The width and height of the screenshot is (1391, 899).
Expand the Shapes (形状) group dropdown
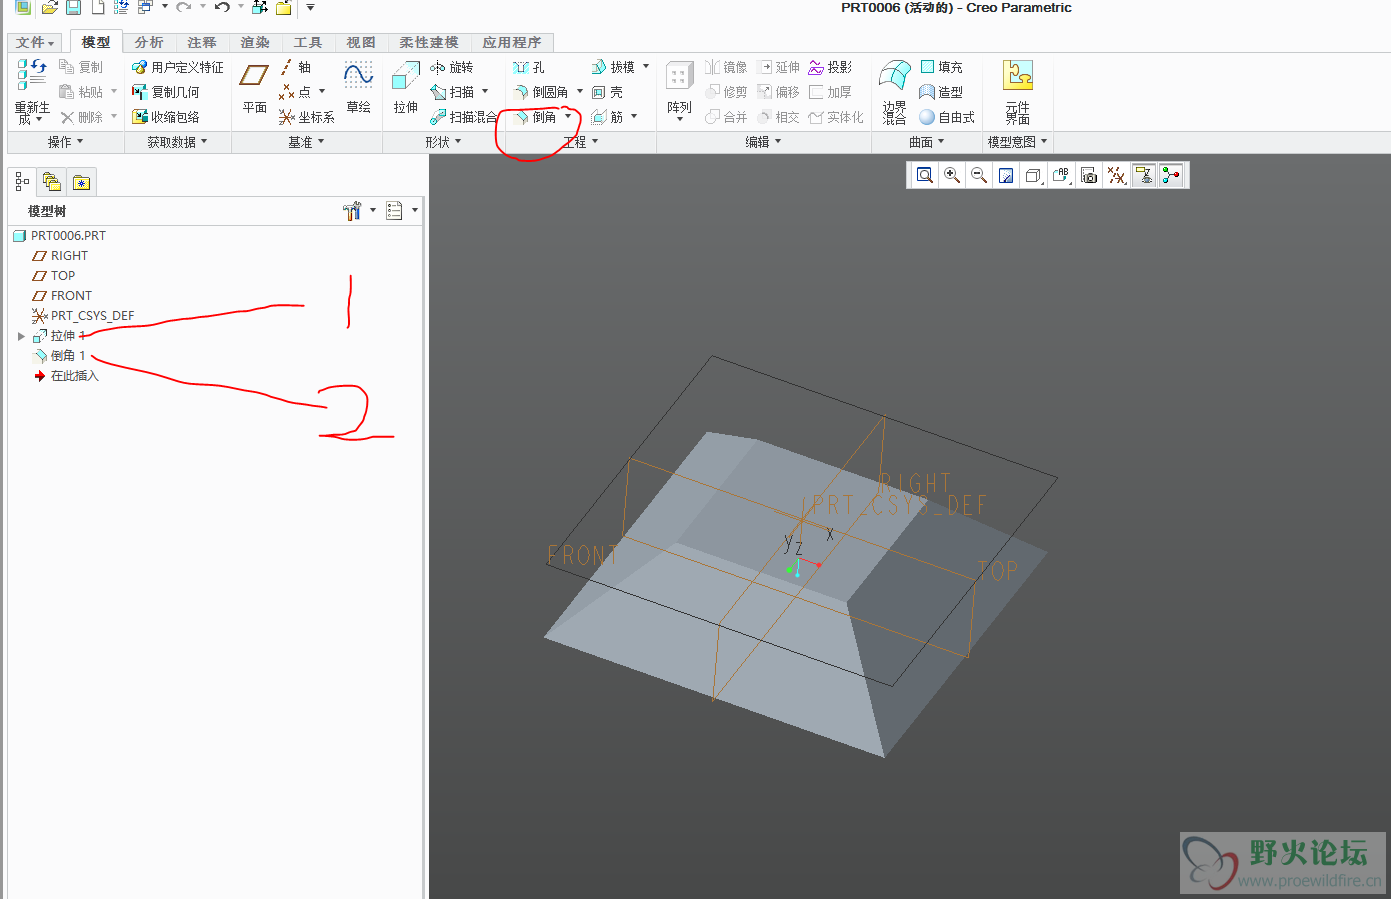click(443, 142)
